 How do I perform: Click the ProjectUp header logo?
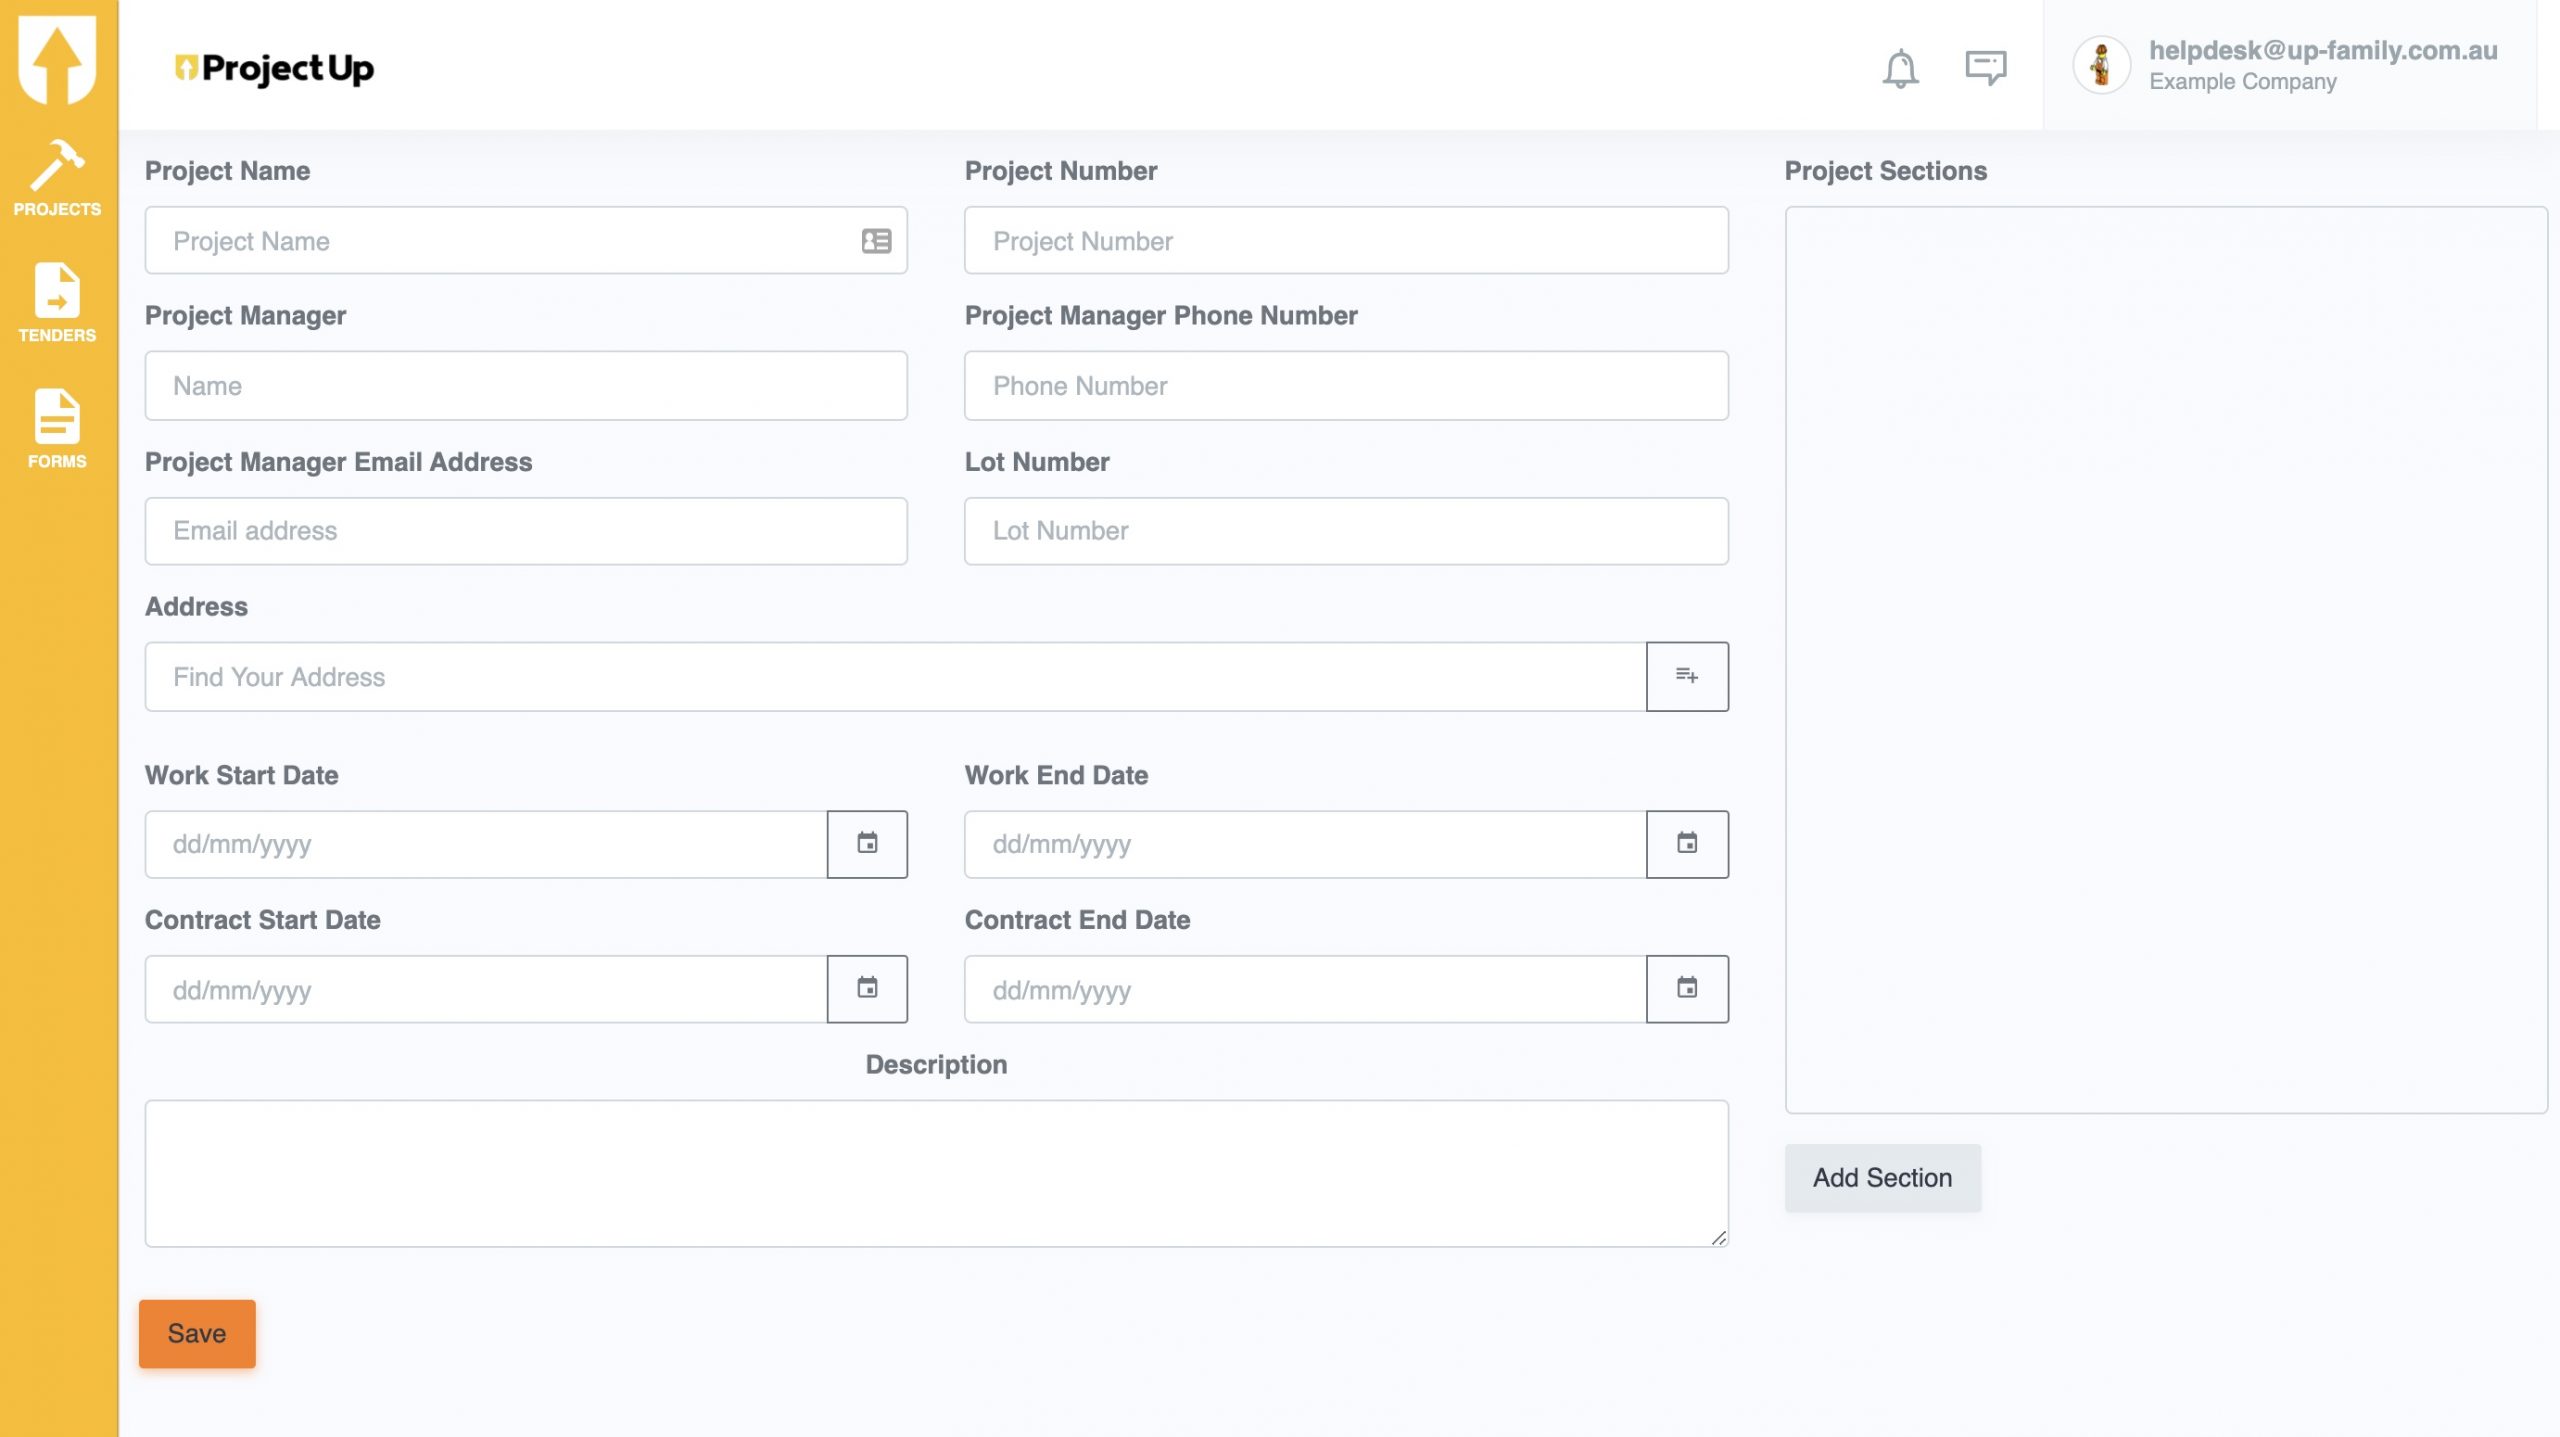(x=274, y=68)
